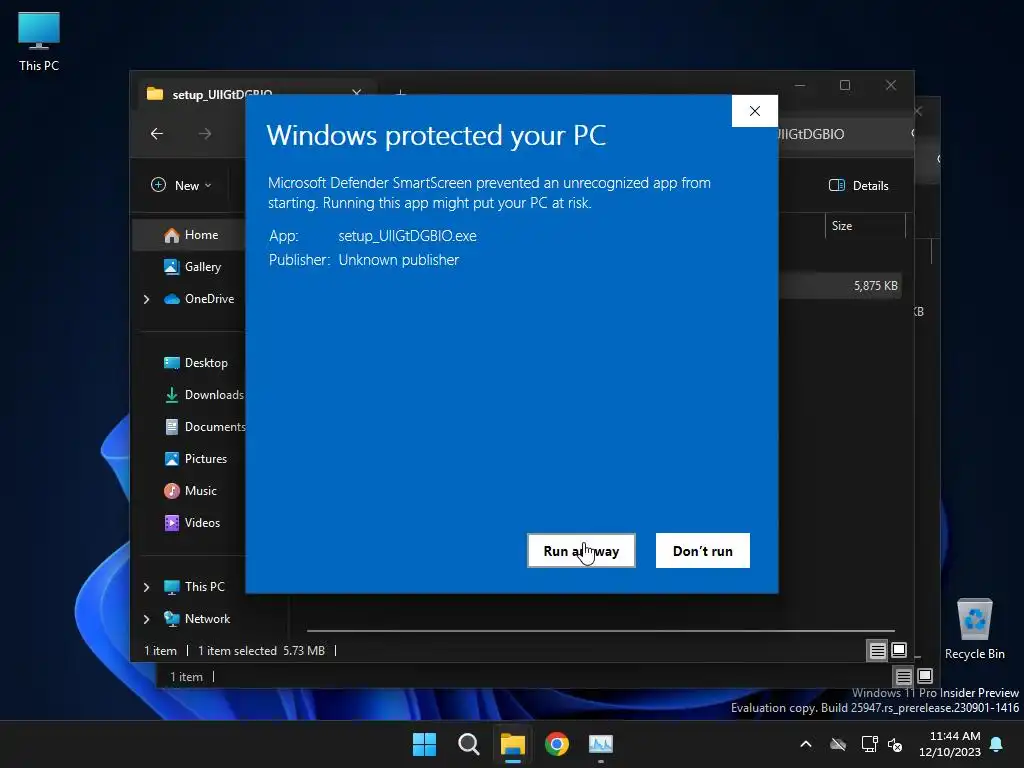Click the address bar path UIIGtDGBIO
The image size is (1024, 768).
(812, 134)
